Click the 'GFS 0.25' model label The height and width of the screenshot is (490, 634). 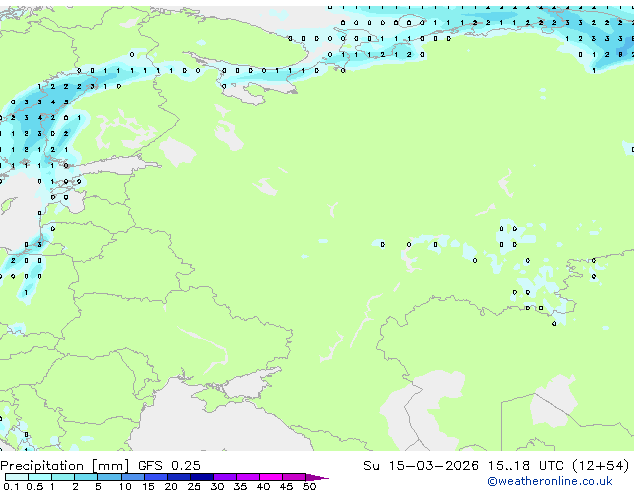[169, 466]
